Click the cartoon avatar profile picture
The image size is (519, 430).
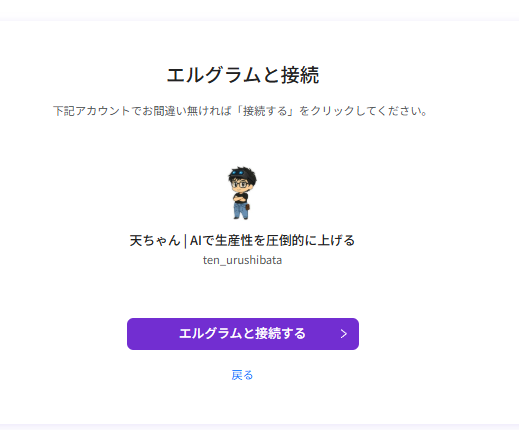coord(242,193)
